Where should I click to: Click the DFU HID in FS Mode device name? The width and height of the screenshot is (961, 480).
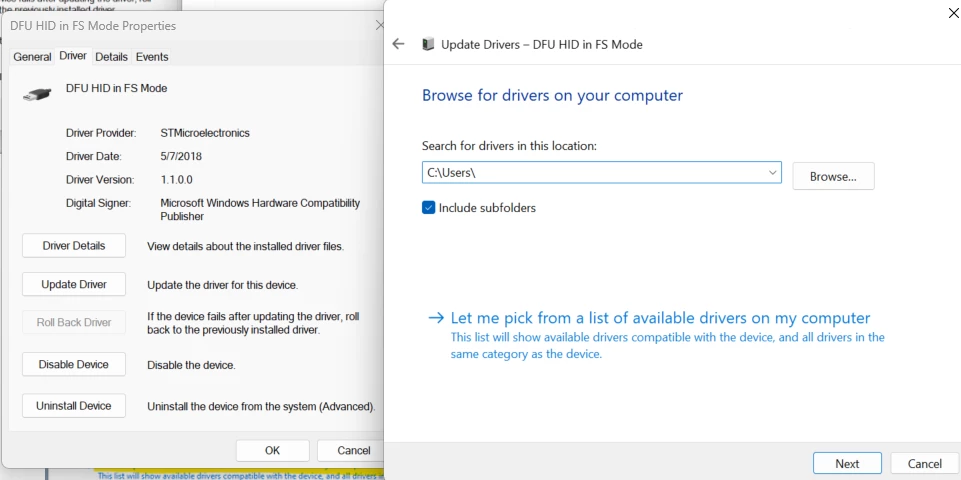click(x=116, y=88)
